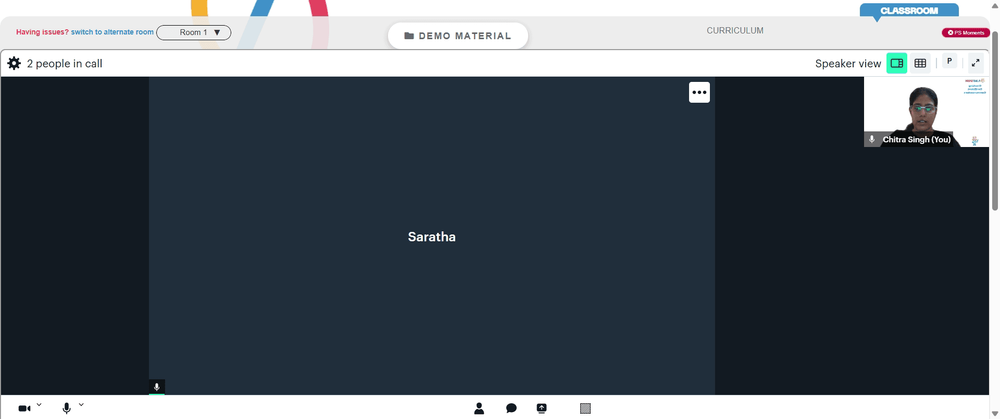1000x419 pixels.
Task: Click the gray square stop button
Action: tap(585, 408)
